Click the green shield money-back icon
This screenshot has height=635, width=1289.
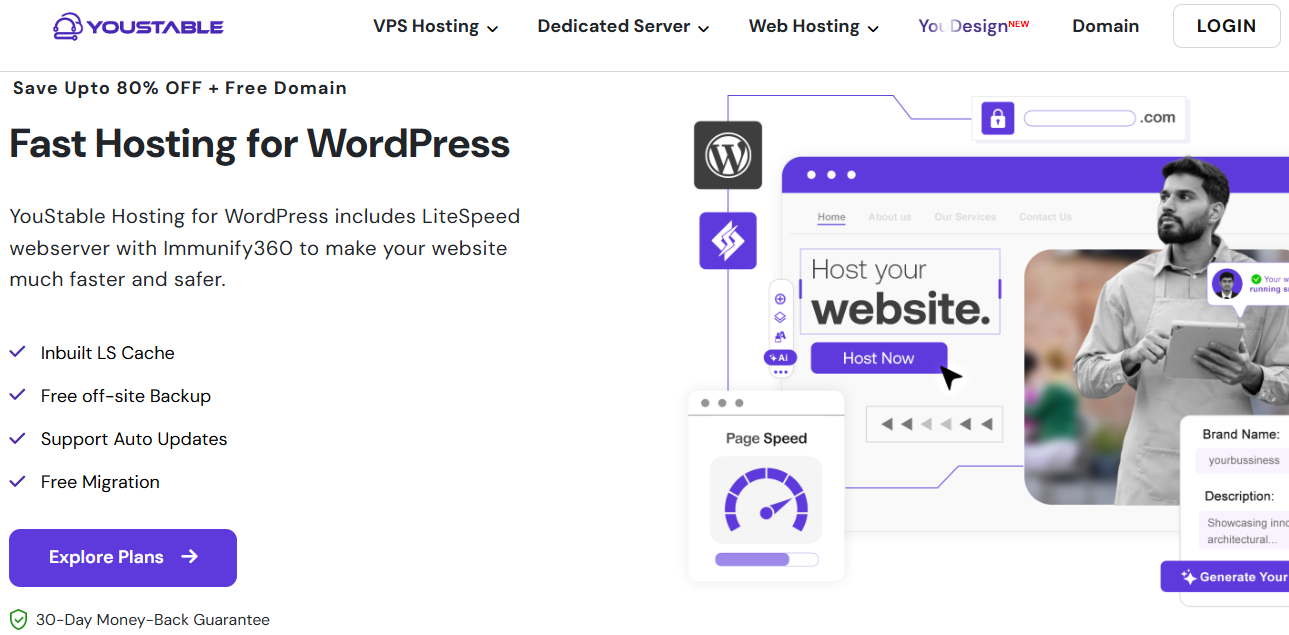pyautogui.click(x=18, y=620)
